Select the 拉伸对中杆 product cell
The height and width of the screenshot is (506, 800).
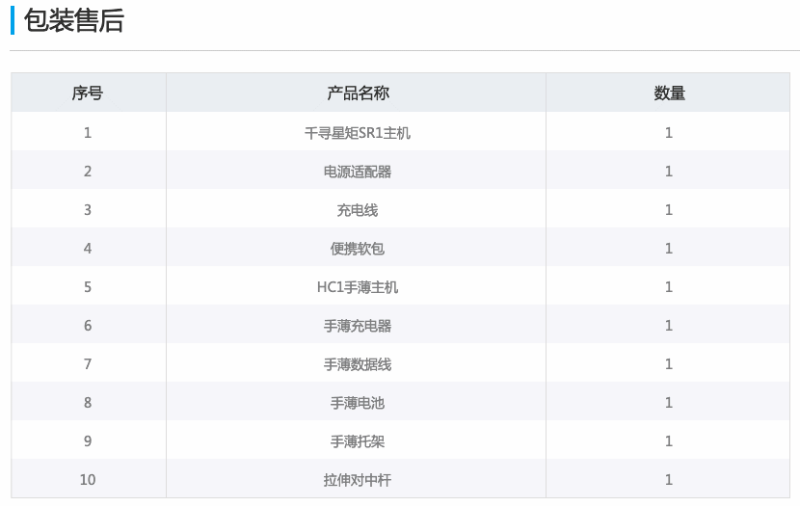(357, 480)
